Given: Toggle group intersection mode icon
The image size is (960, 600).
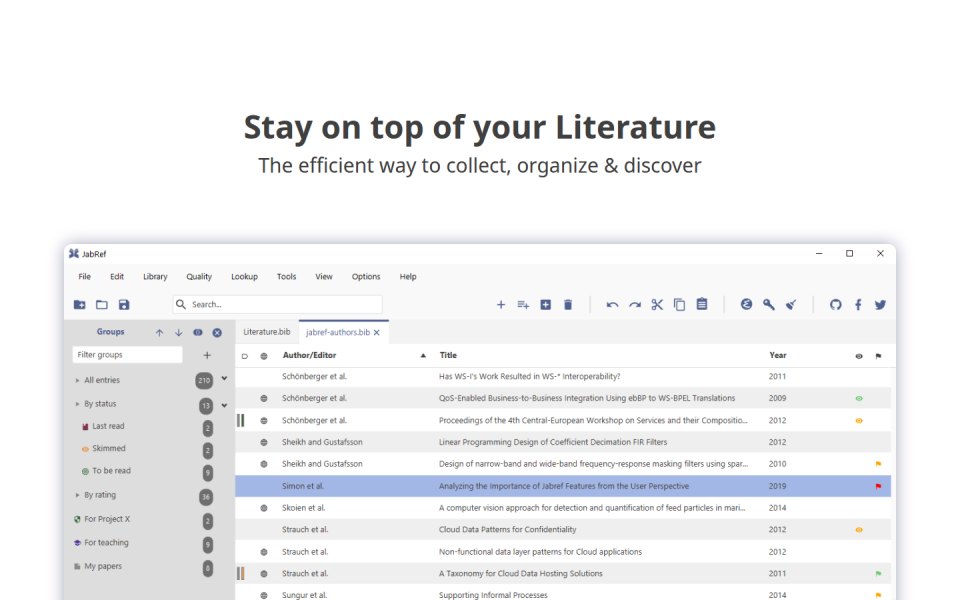Looking at the screenshot, I should 198,332.
